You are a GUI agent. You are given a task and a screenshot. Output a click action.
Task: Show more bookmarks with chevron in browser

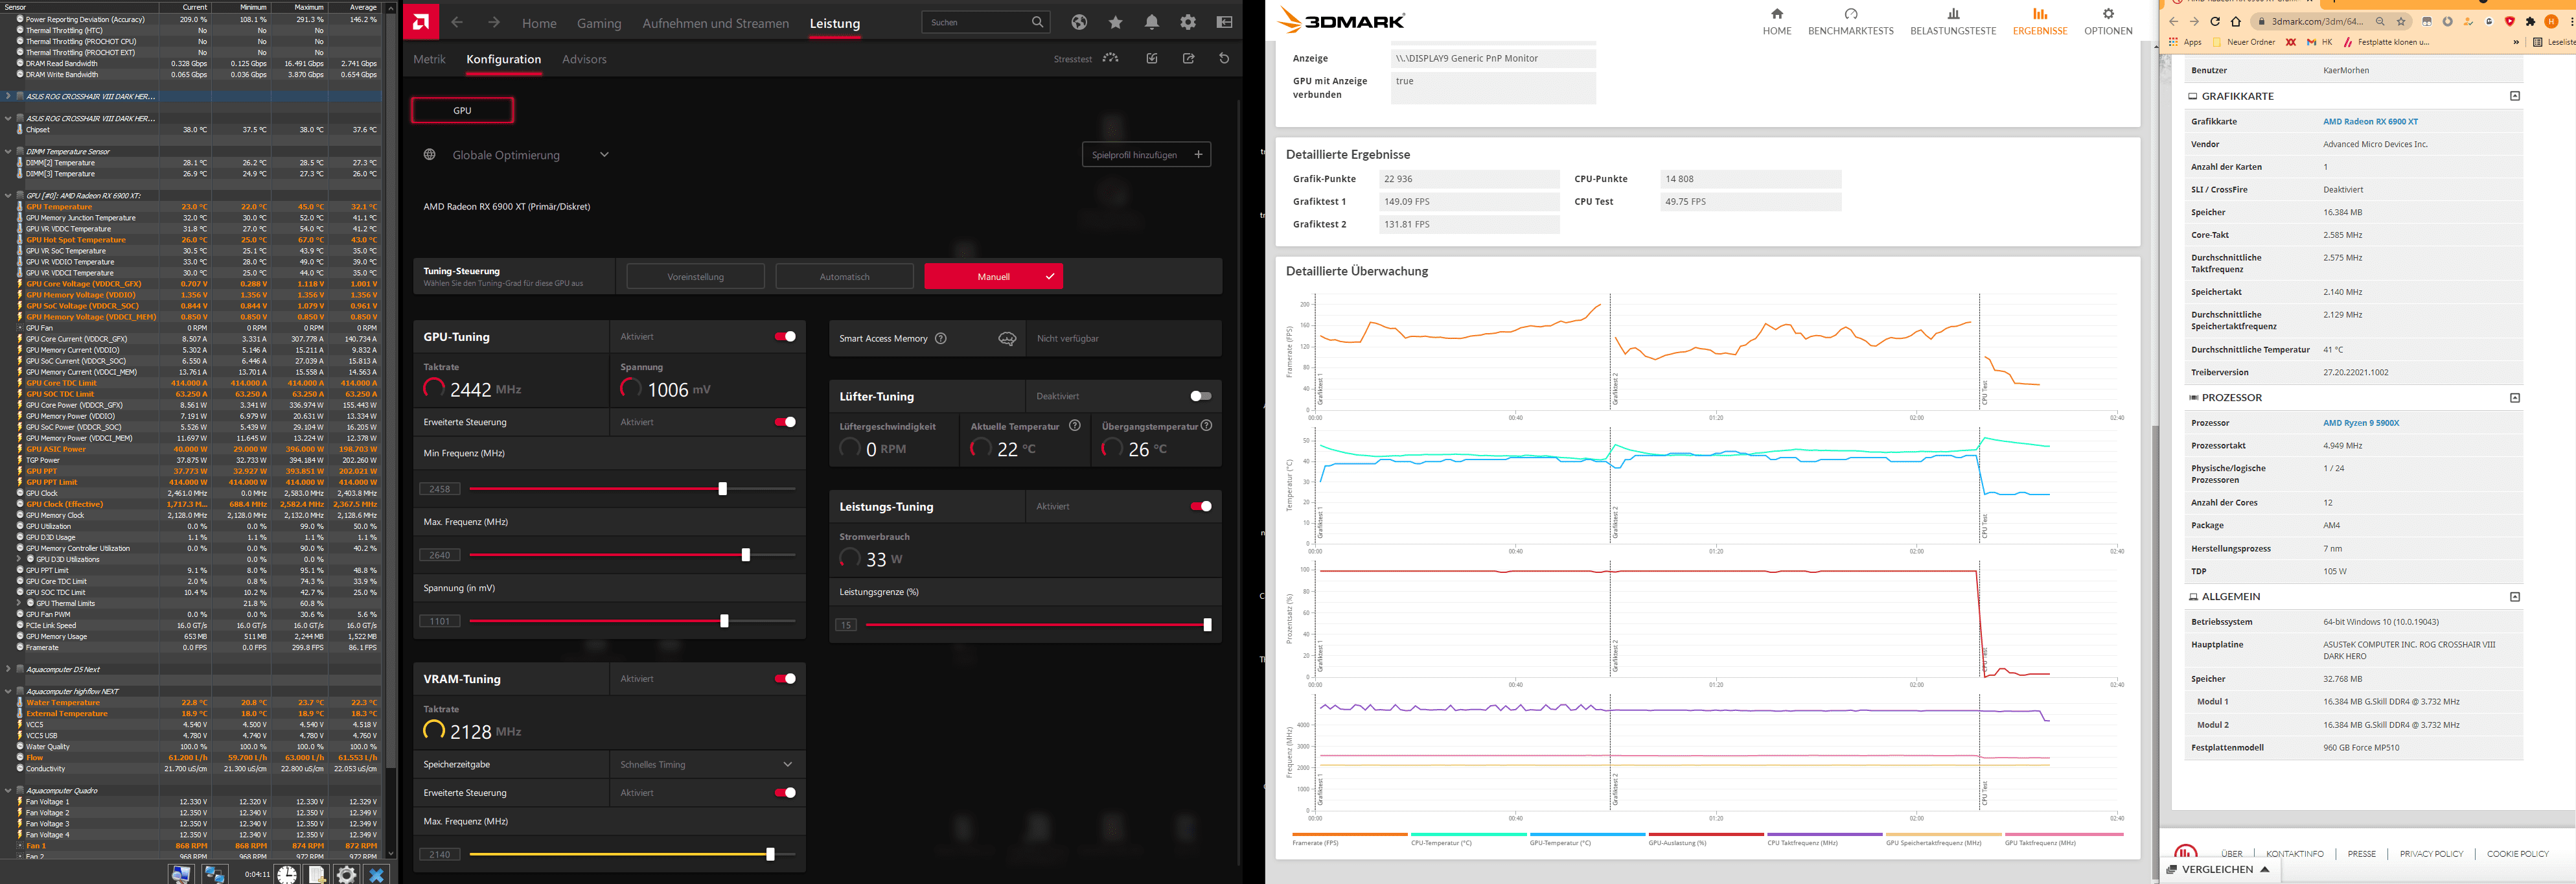2515,42
